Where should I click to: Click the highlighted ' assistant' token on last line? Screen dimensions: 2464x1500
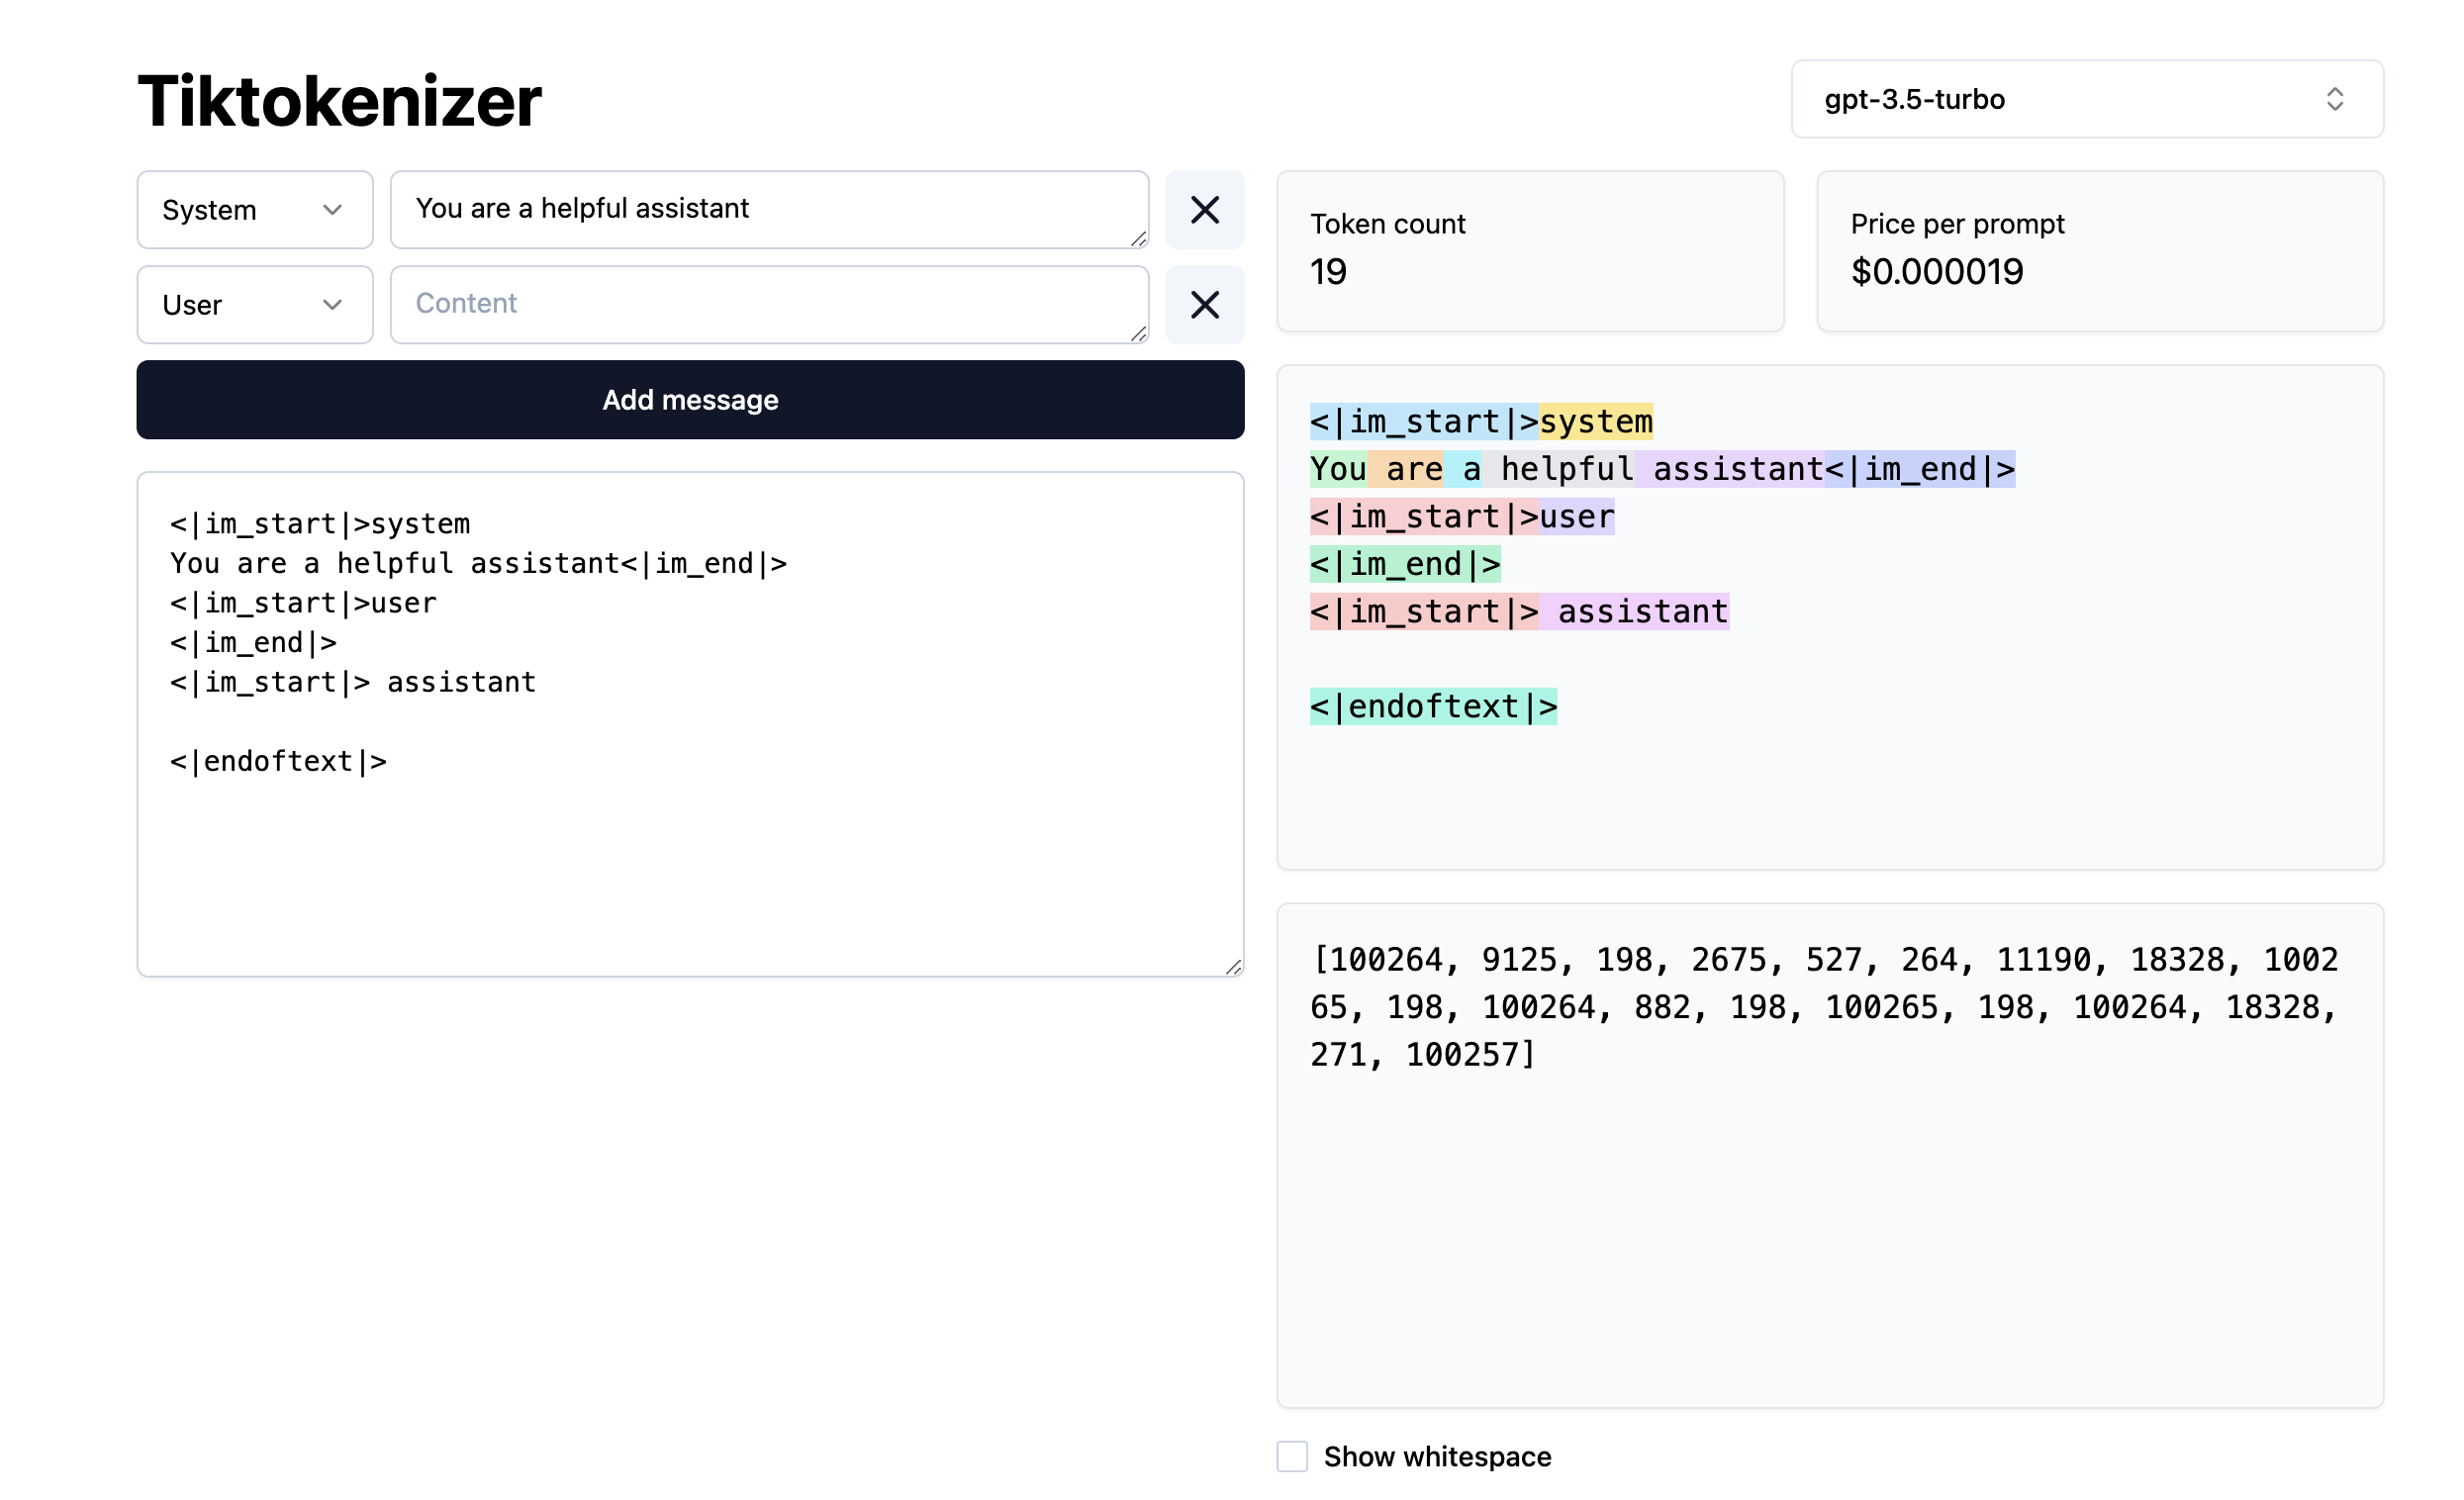[x=1634, y=612]
